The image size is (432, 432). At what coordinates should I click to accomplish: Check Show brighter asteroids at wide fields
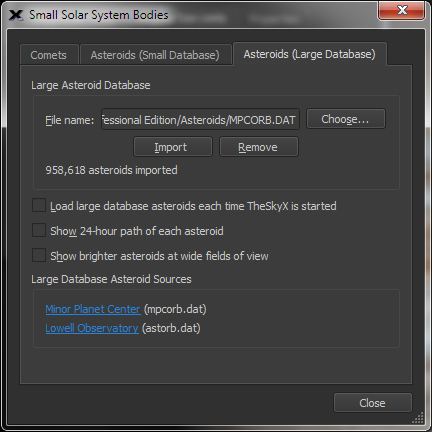point(39,255)
